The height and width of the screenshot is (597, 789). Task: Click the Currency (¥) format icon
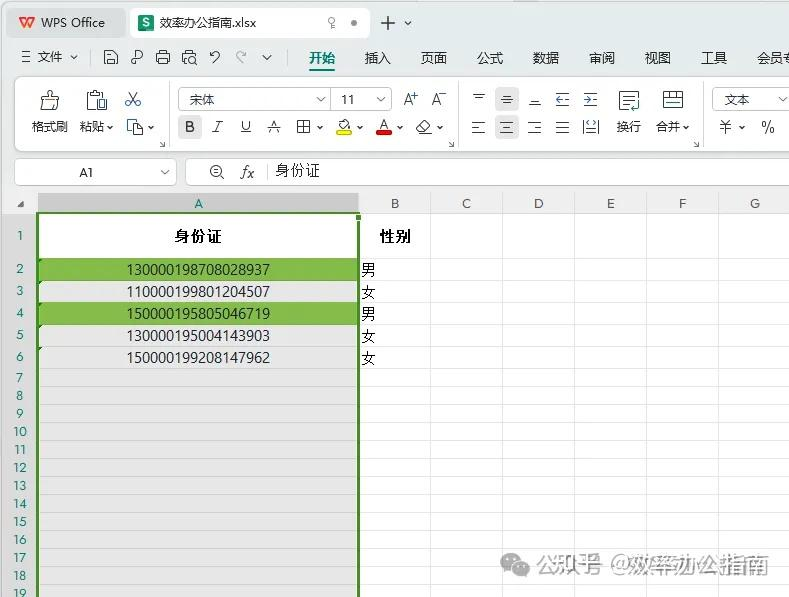pos(725,127)
